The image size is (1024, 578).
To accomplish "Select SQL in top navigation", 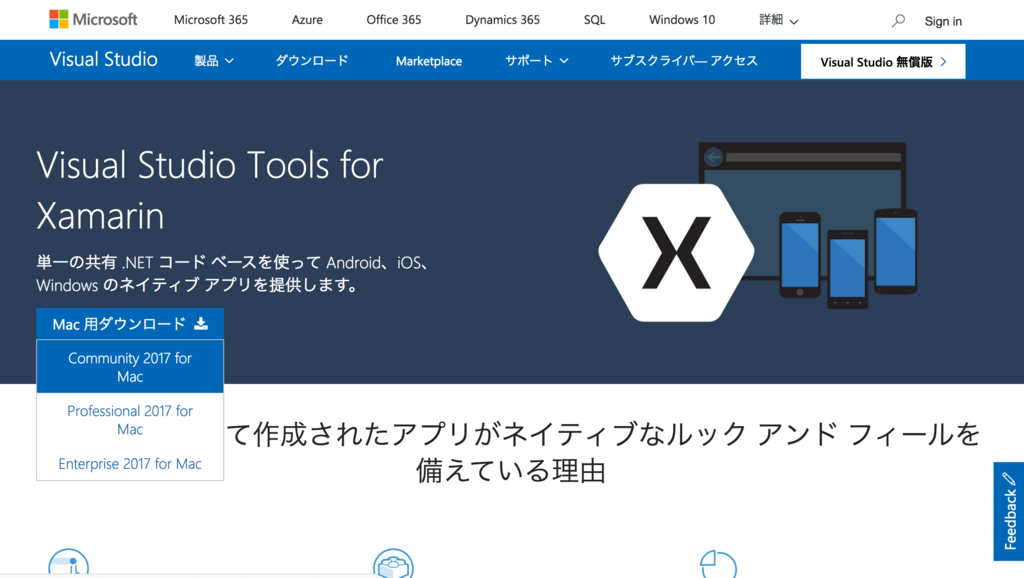I will click(x=594, y=20).
